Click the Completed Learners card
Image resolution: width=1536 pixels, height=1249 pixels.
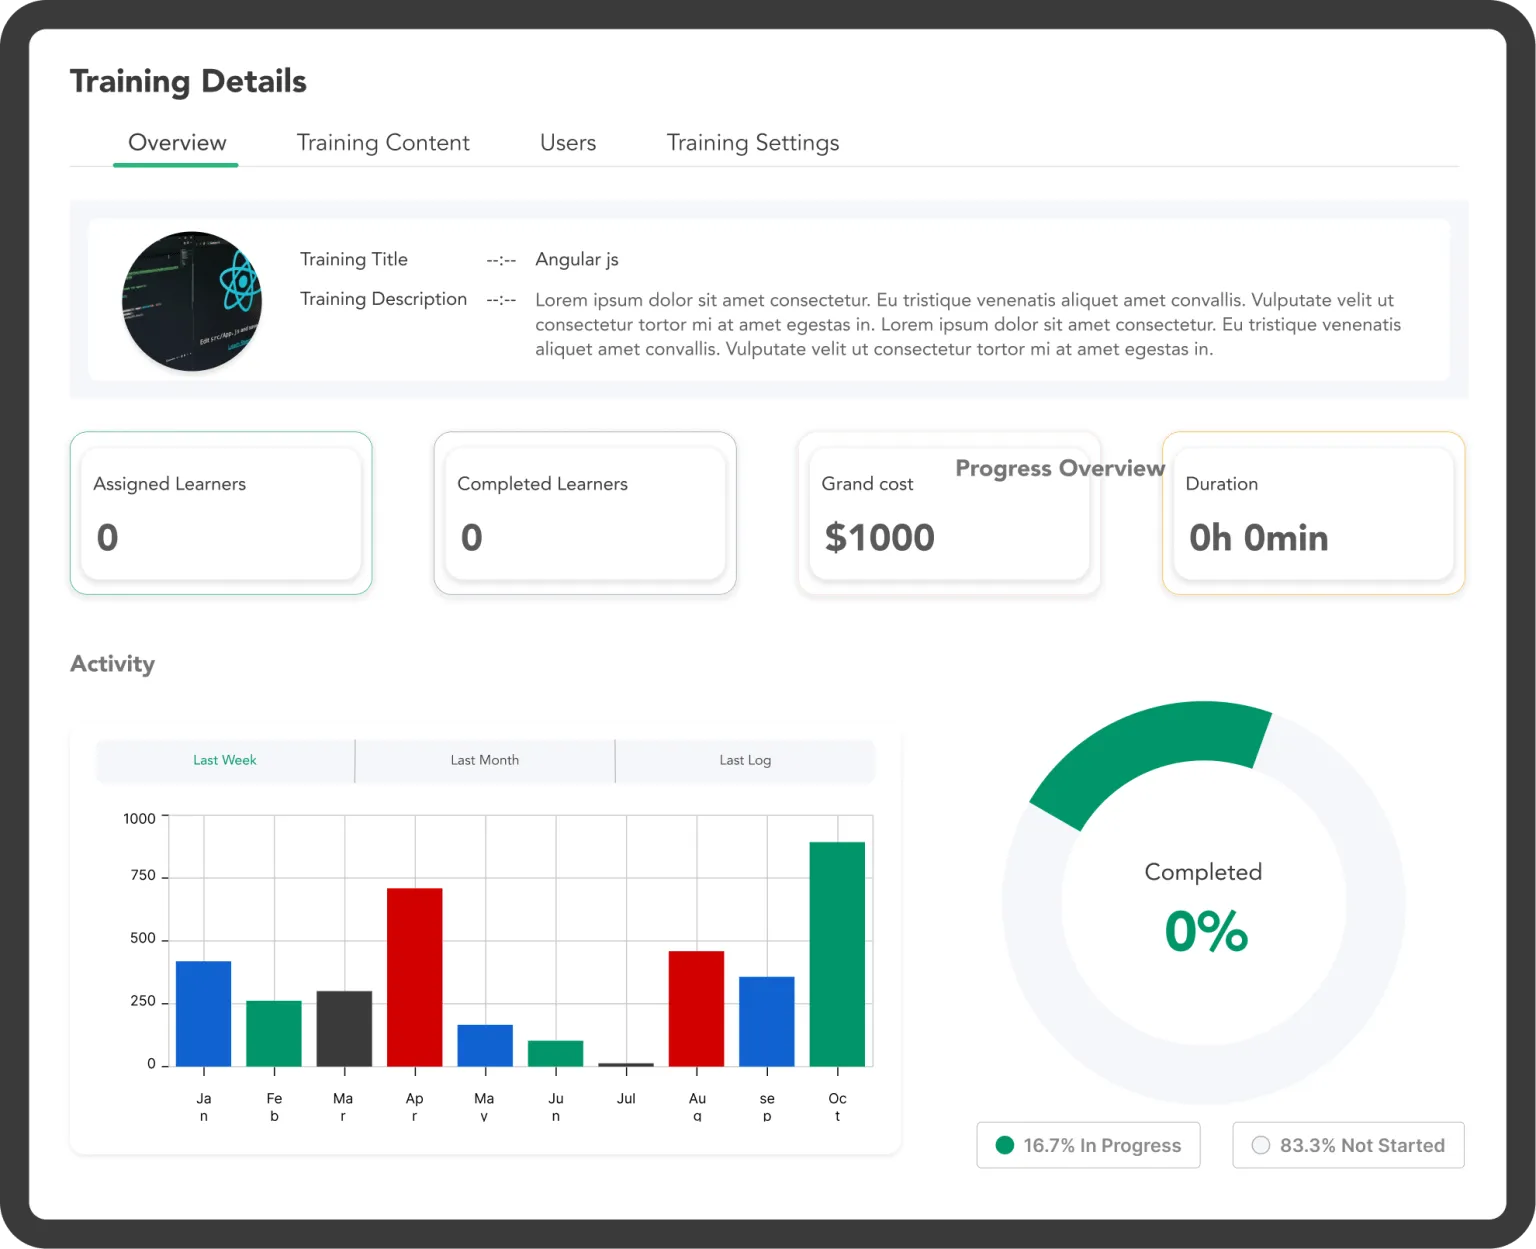[x=585, y=513]
